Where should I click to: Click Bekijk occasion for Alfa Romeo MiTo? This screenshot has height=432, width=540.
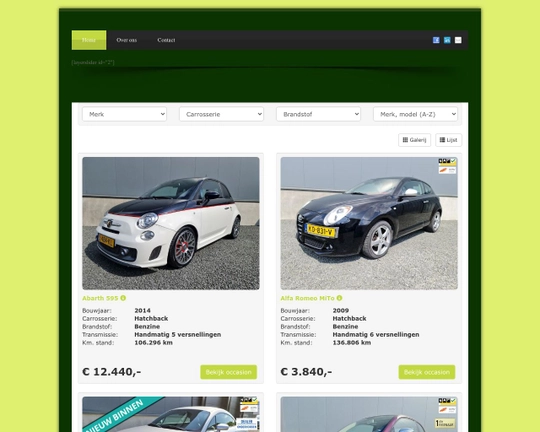click(427, 372)
